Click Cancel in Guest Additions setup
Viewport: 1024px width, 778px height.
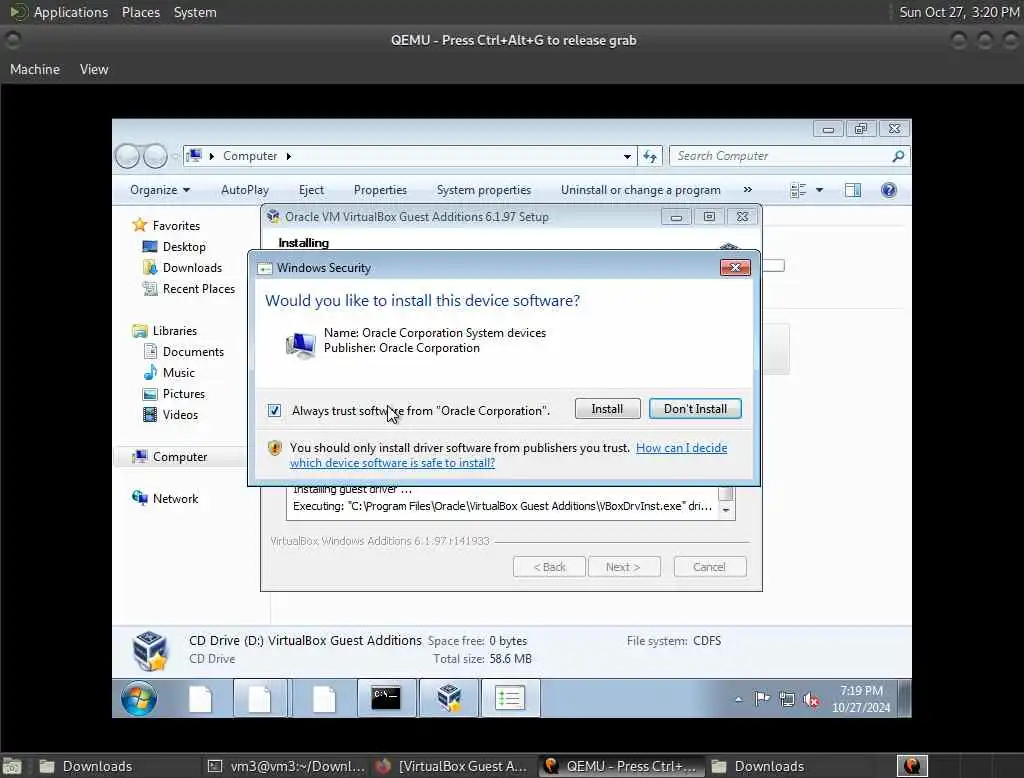click(x=709, y=567)
